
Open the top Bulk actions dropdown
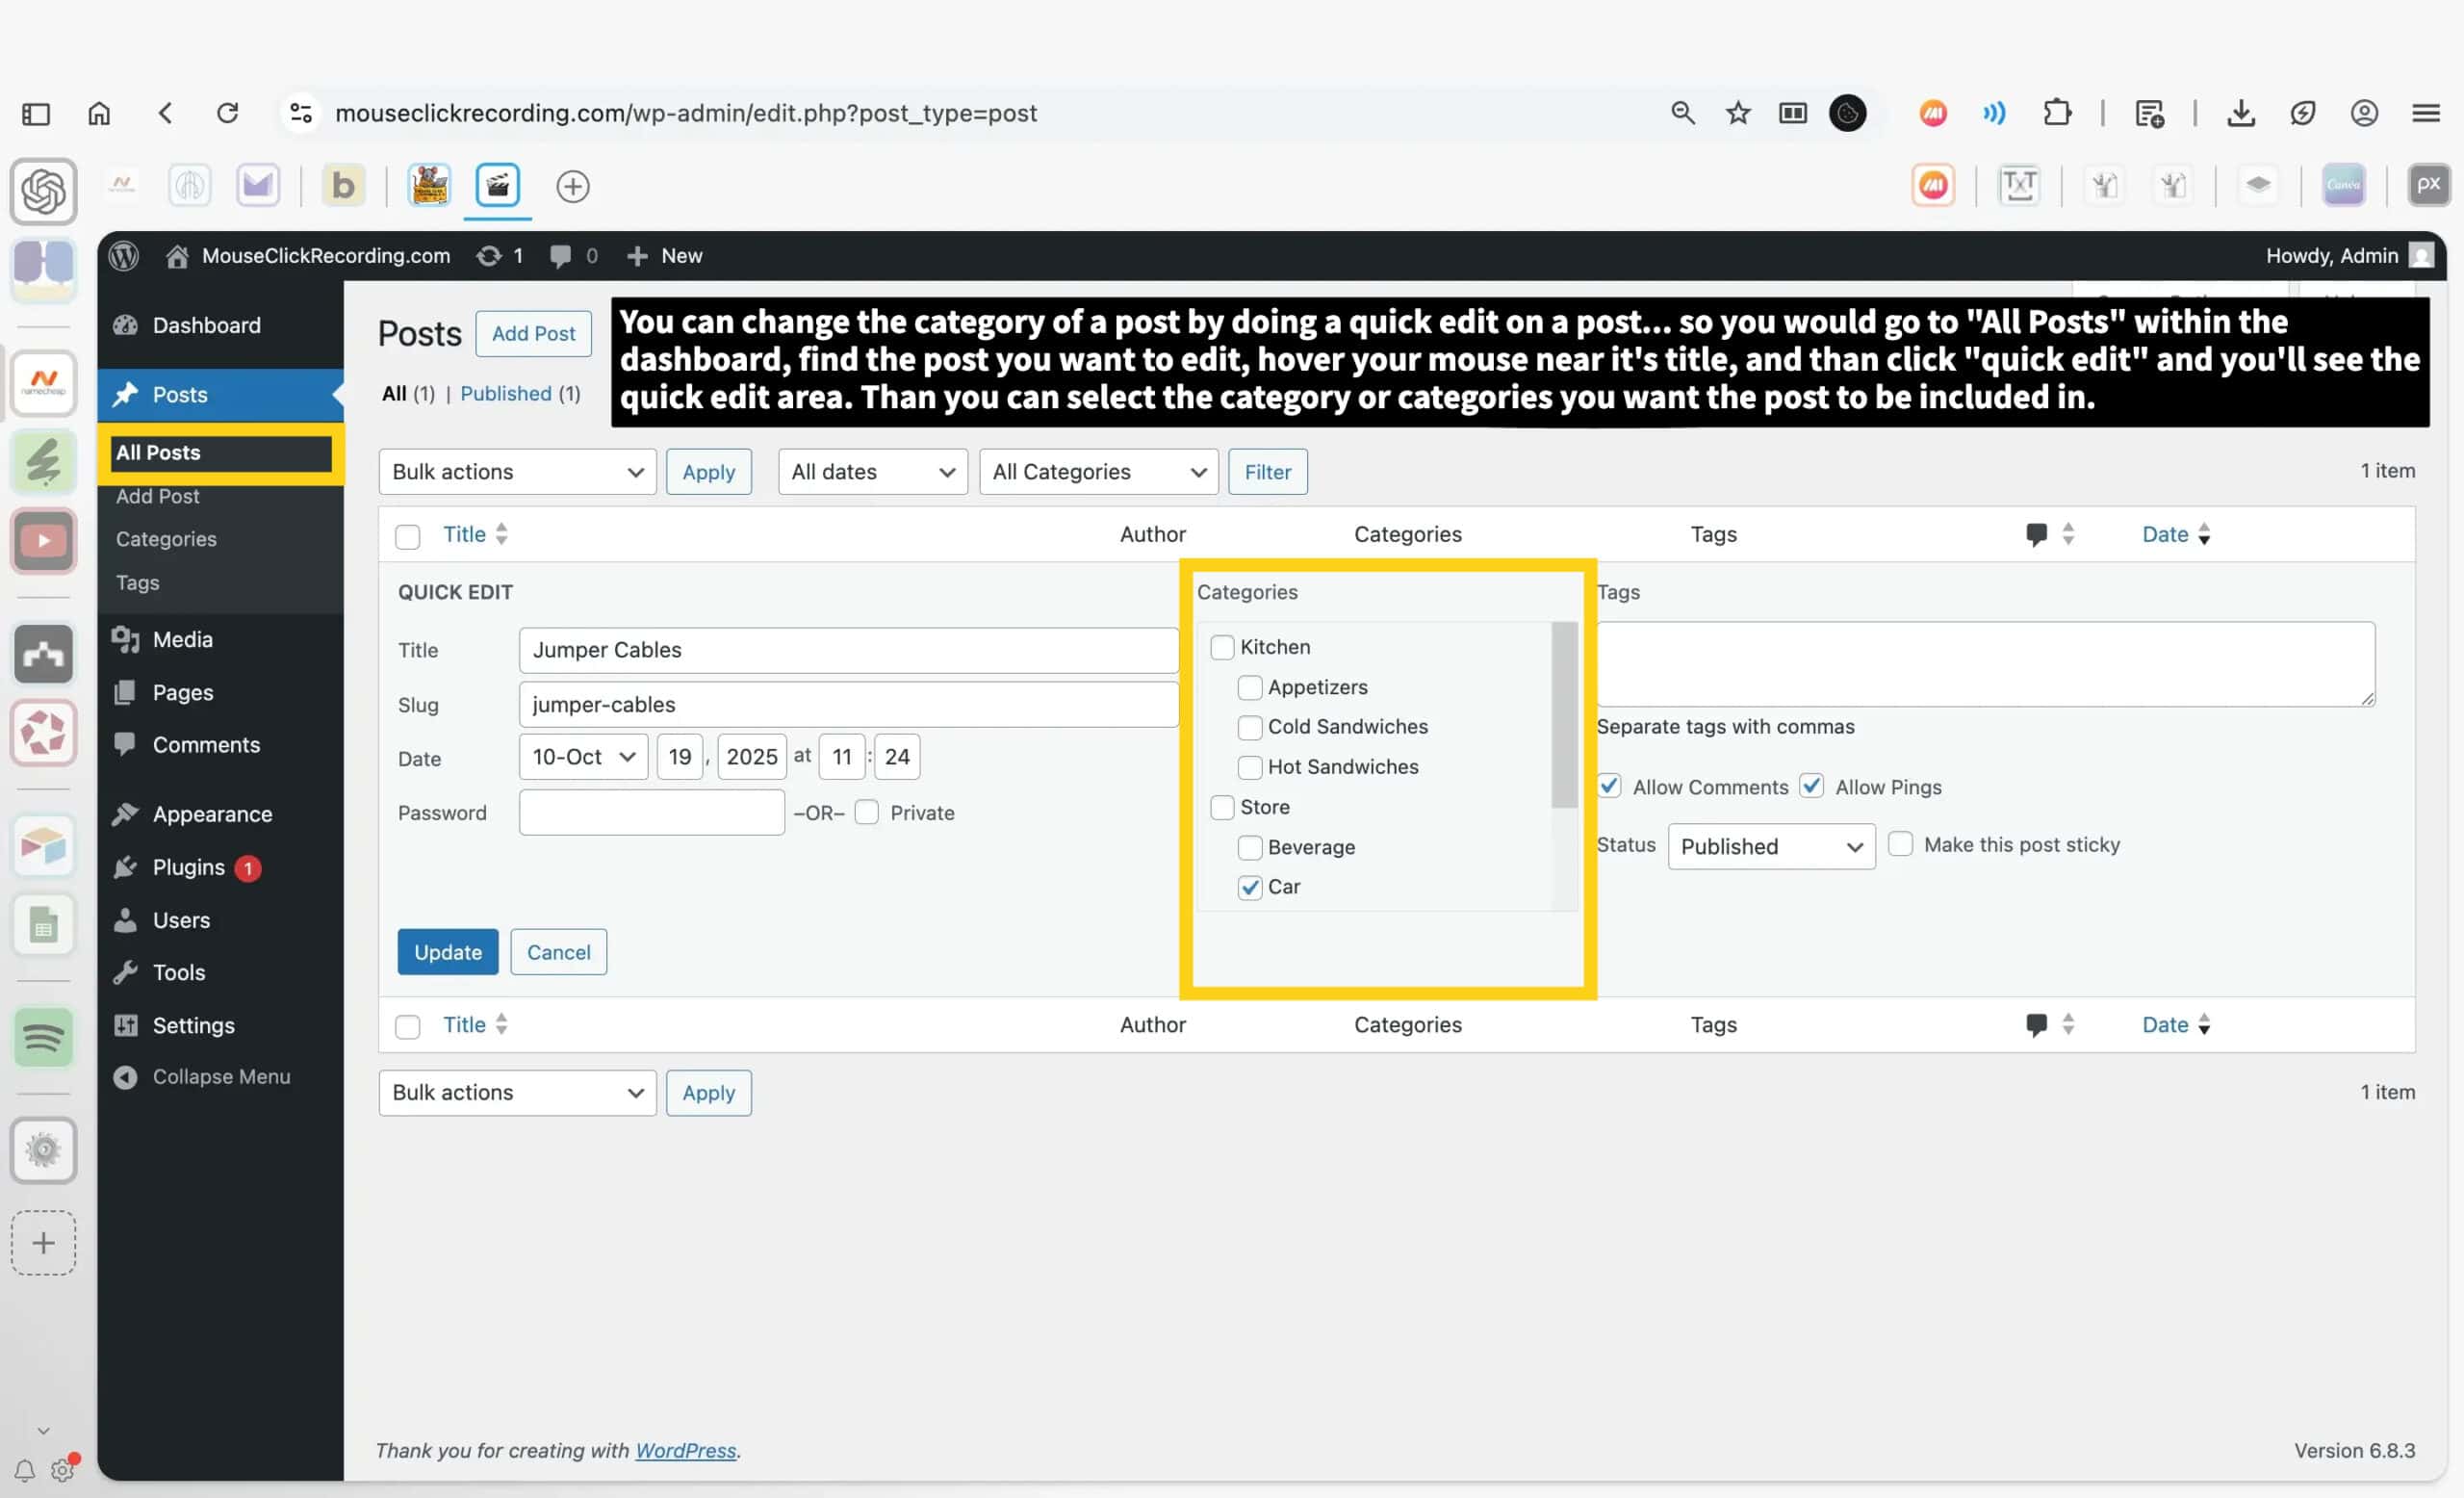point(517,472)
